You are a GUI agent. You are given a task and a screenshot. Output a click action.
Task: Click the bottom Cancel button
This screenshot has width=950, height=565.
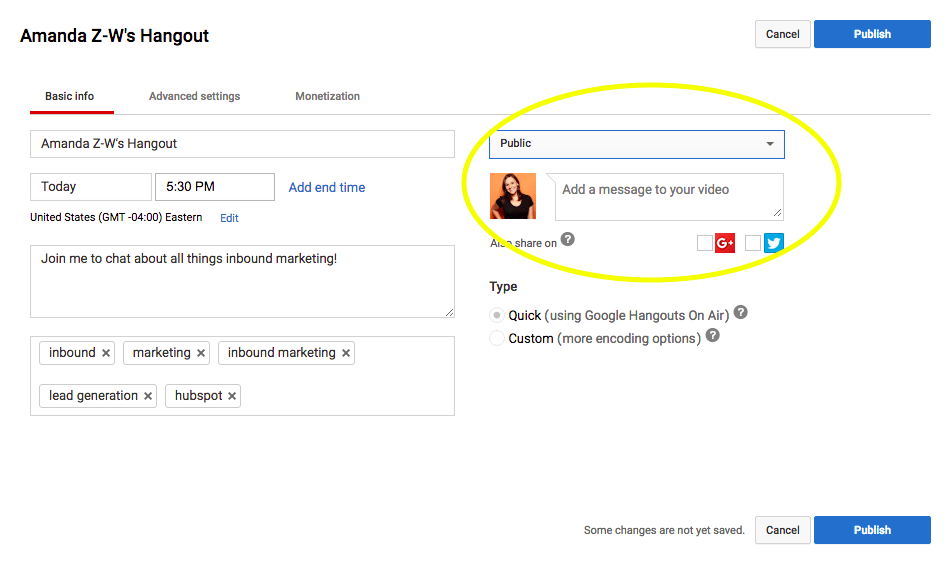coord(783,530)
